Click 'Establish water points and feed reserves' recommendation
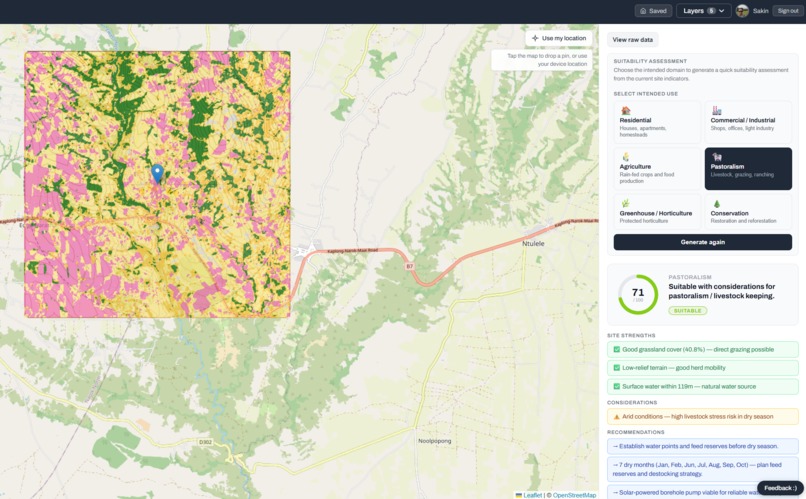Viewport: 806px width, 499px height. (x=702, y=446)
